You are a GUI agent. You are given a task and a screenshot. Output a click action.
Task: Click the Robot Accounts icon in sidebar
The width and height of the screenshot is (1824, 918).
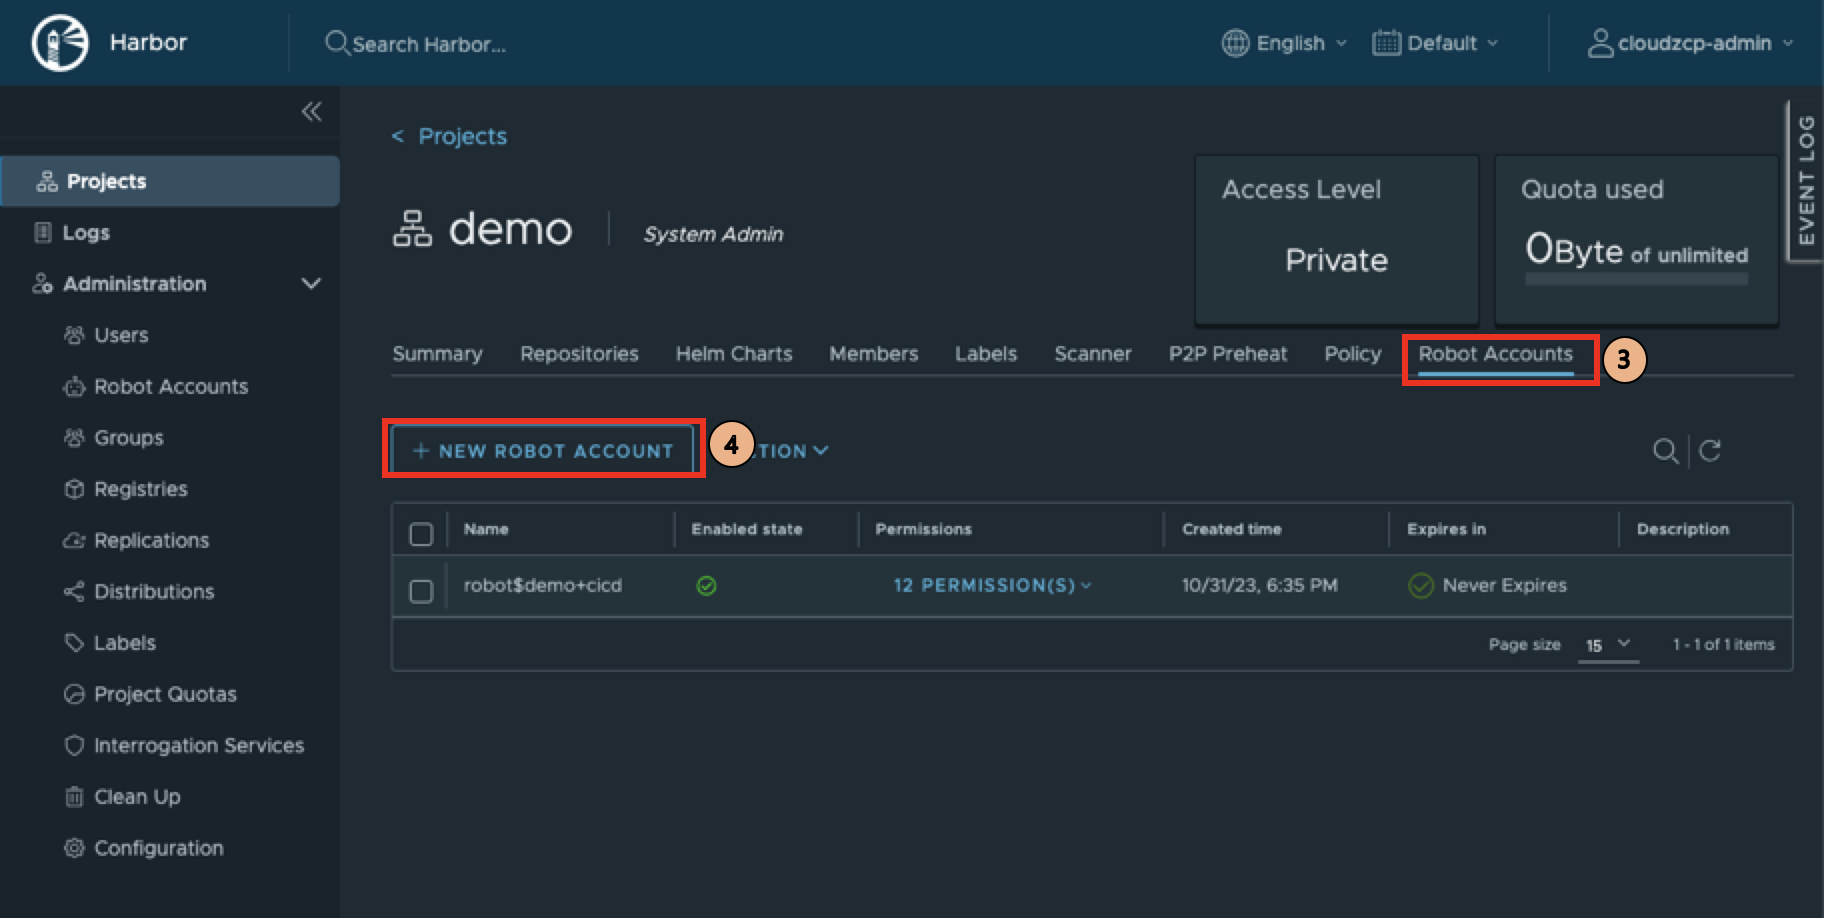[x=74, y=387]
